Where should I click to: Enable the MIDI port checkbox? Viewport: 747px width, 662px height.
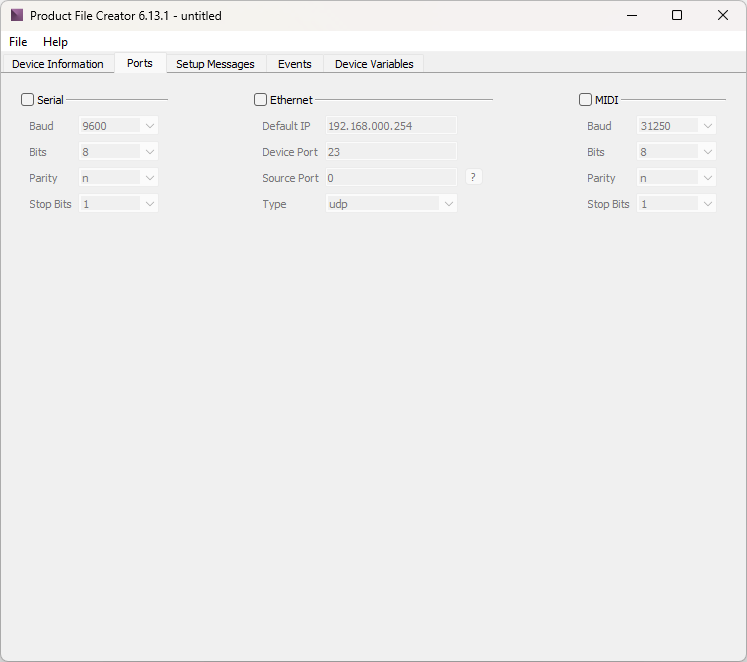click(x=586, y=100)
